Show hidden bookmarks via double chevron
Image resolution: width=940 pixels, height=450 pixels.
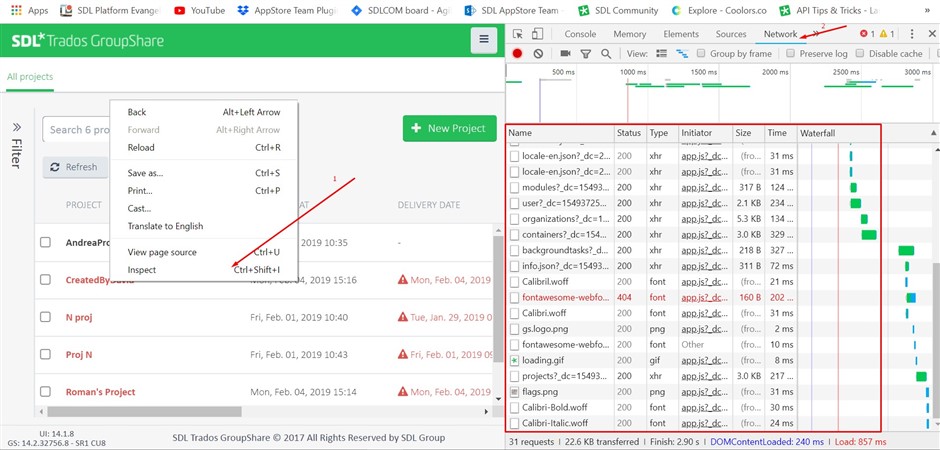pos(929,10)
